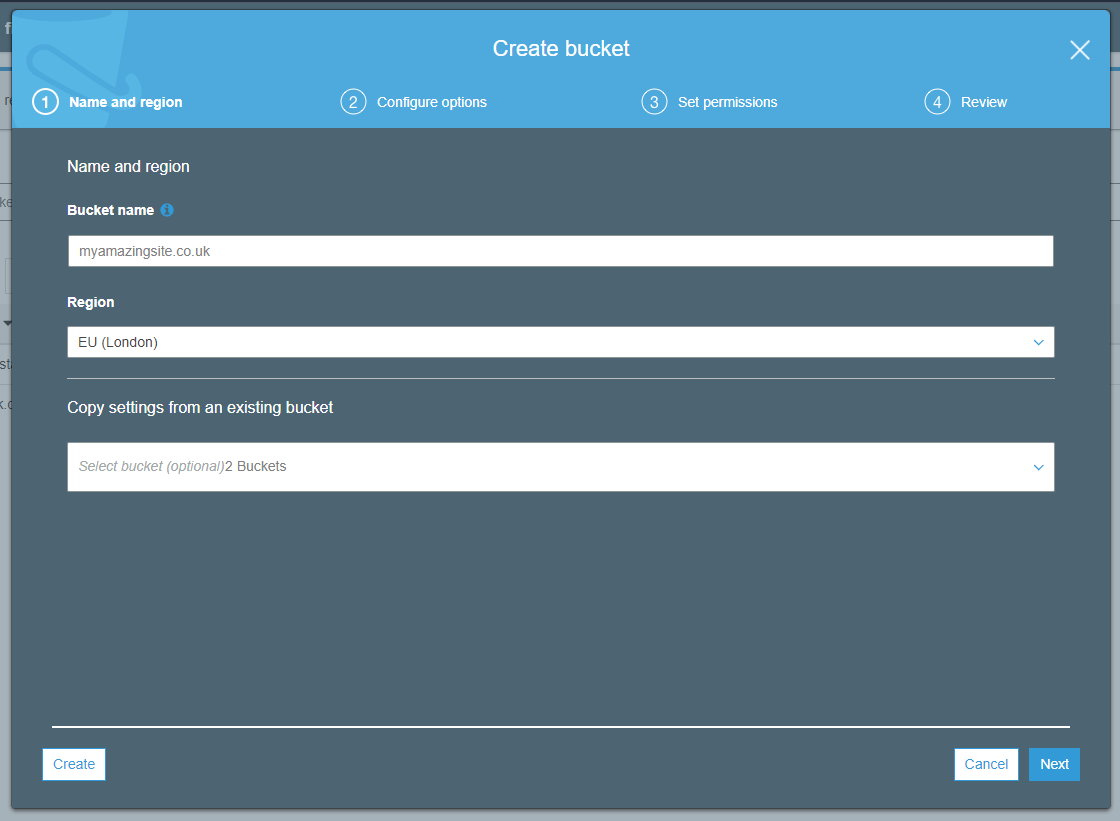Click the Cancel button
1120x821 pixels.
click(x=986, y=764)
